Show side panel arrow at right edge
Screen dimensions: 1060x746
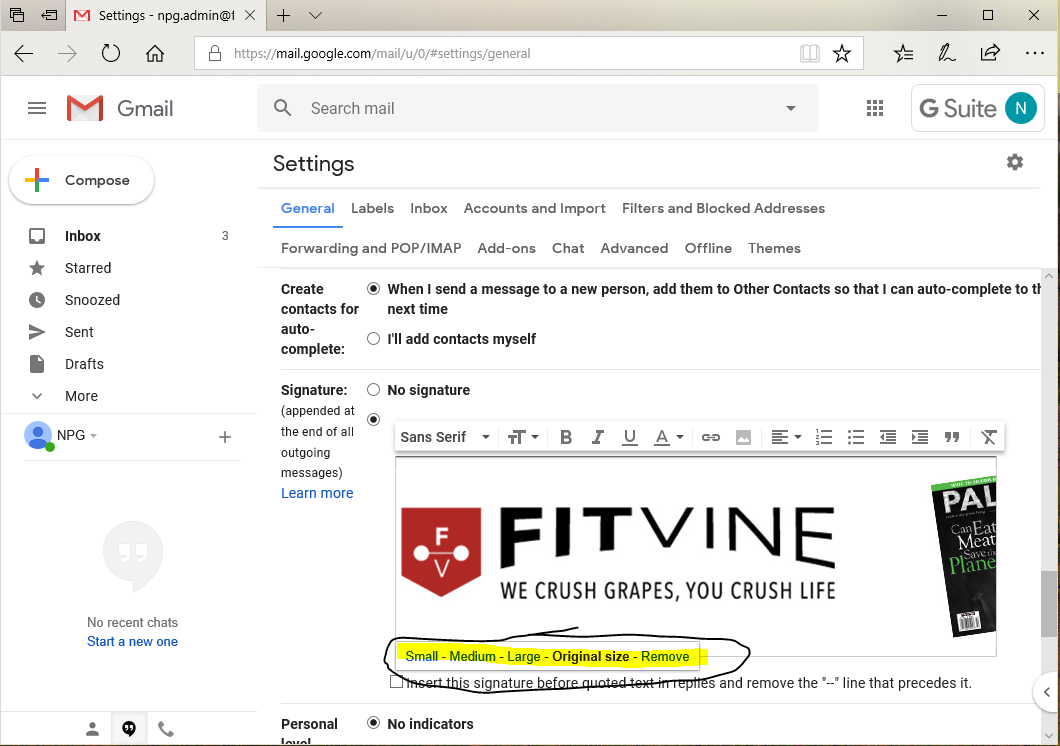1046,692
